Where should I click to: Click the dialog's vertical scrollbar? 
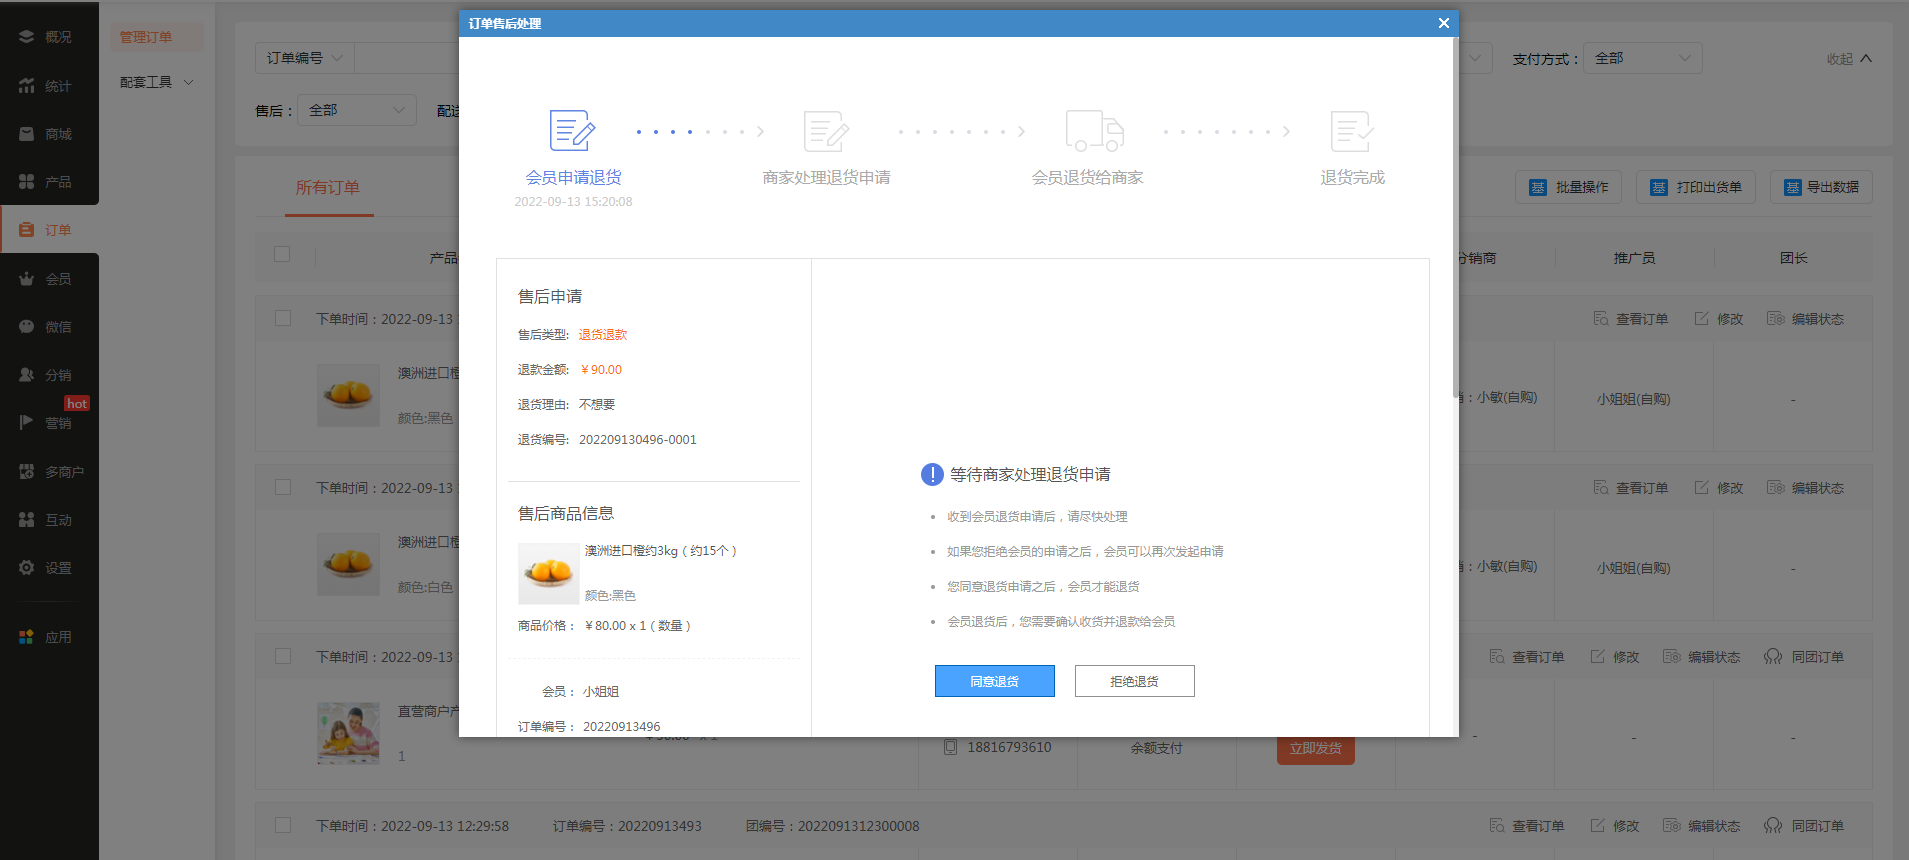pos(1455,219)
